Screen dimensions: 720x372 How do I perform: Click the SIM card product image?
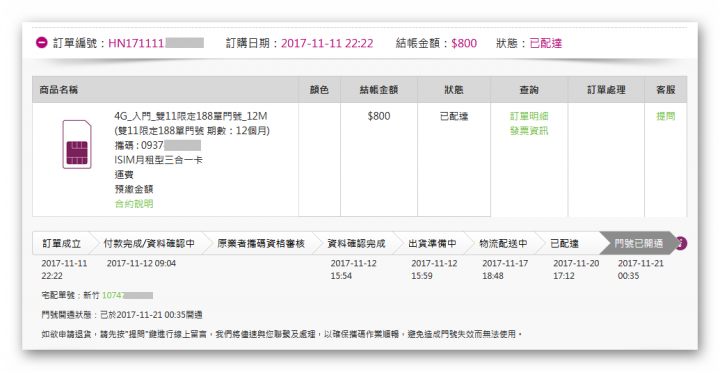click(77, 144)
